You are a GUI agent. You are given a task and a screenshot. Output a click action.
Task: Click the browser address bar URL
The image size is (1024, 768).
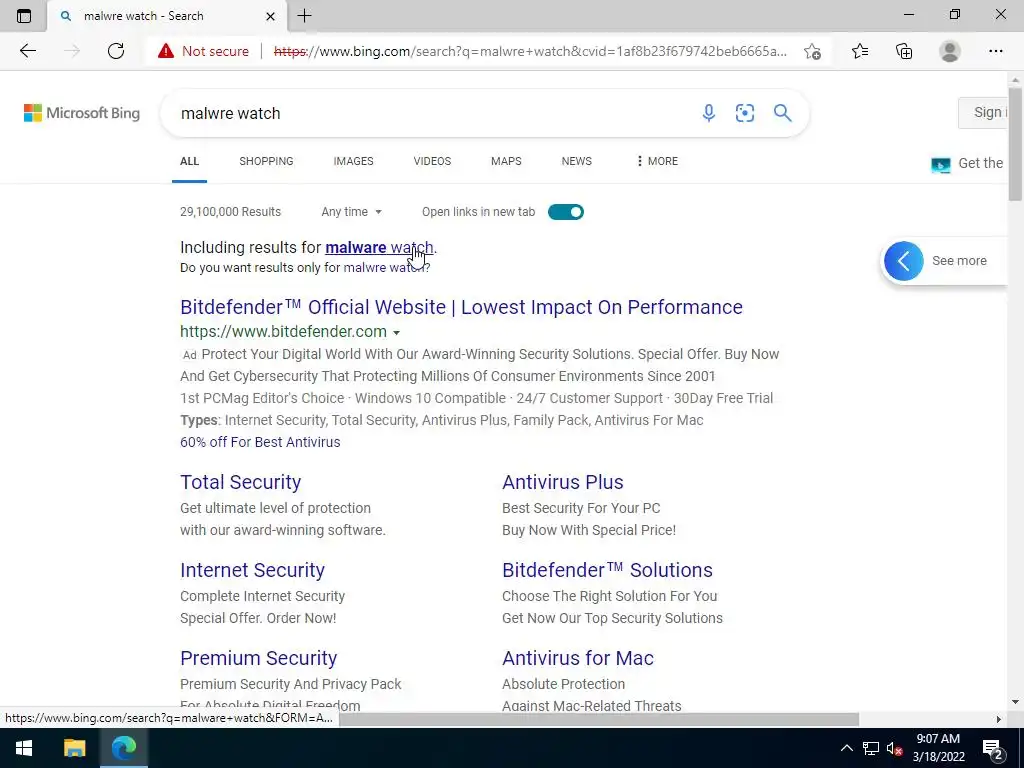530,51
